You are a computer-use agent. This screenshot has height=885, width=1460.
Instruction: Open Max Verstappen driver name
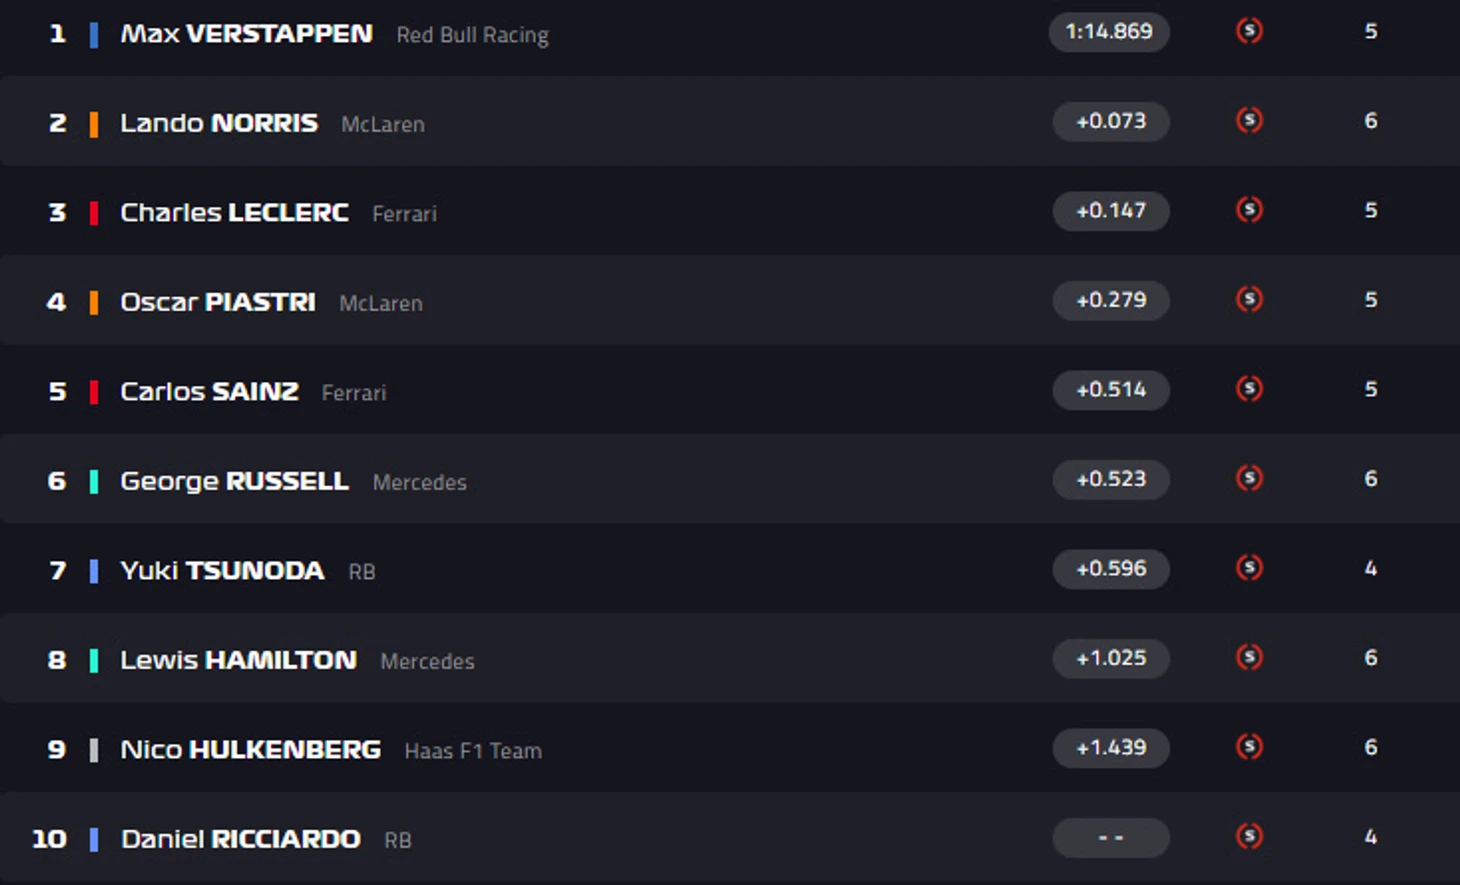(x=246, y=34)
